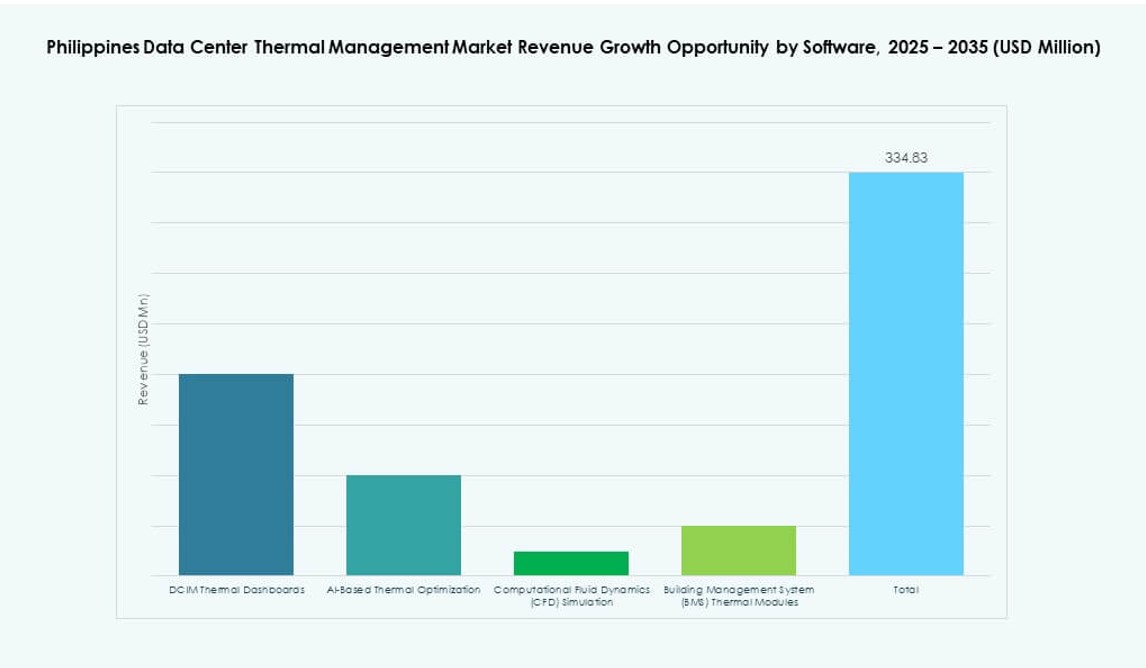
Task: Click the (CFD) Simulation text line
Action: click(571, 602)
